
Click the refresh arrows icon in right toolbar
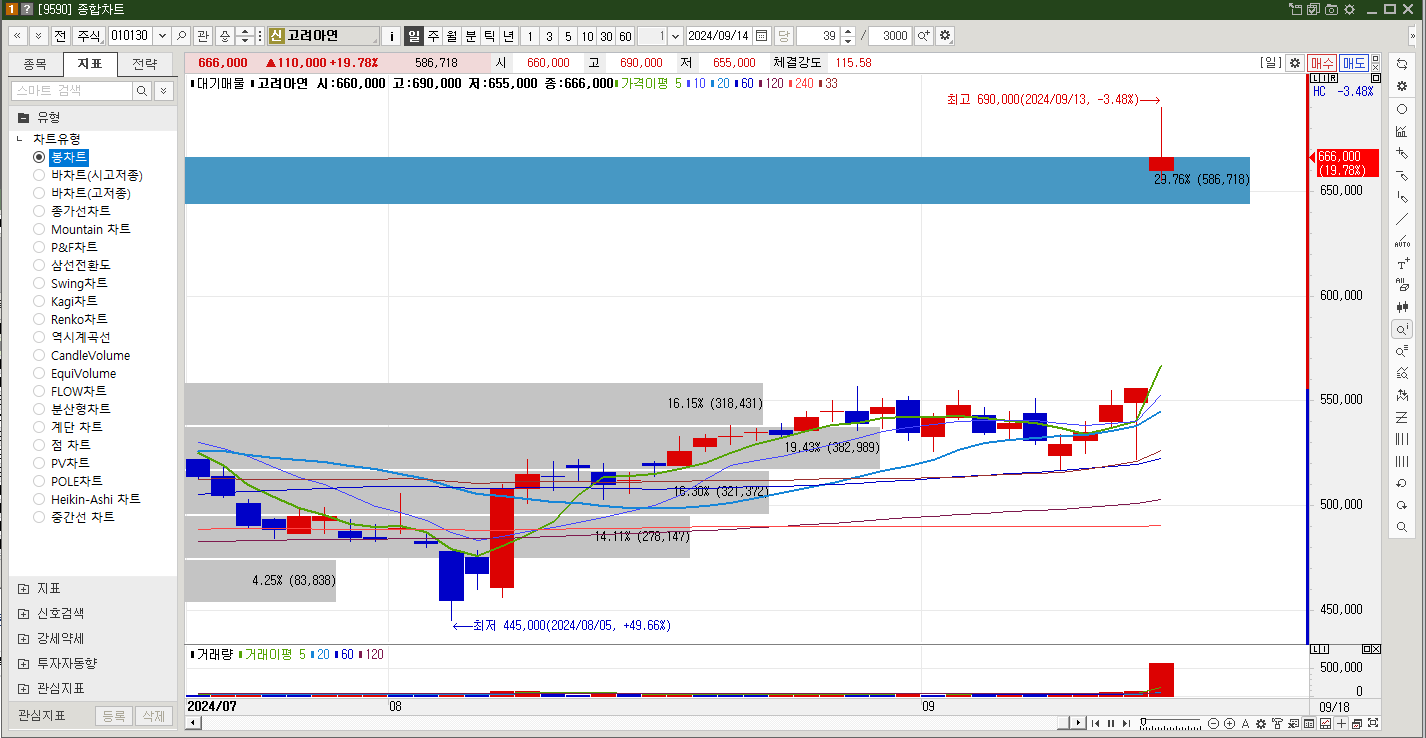pos(1402,64)
